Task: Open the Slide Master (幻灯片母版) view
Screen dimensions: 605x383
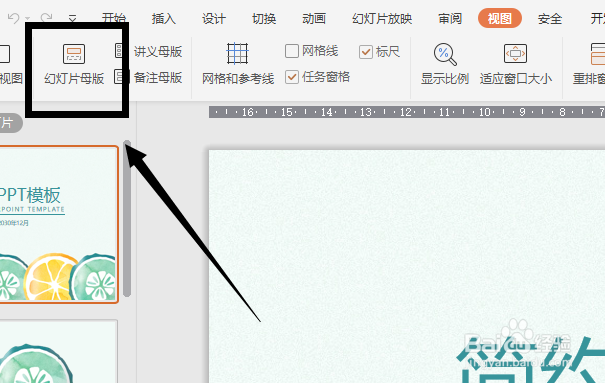Action: point(74,64)
